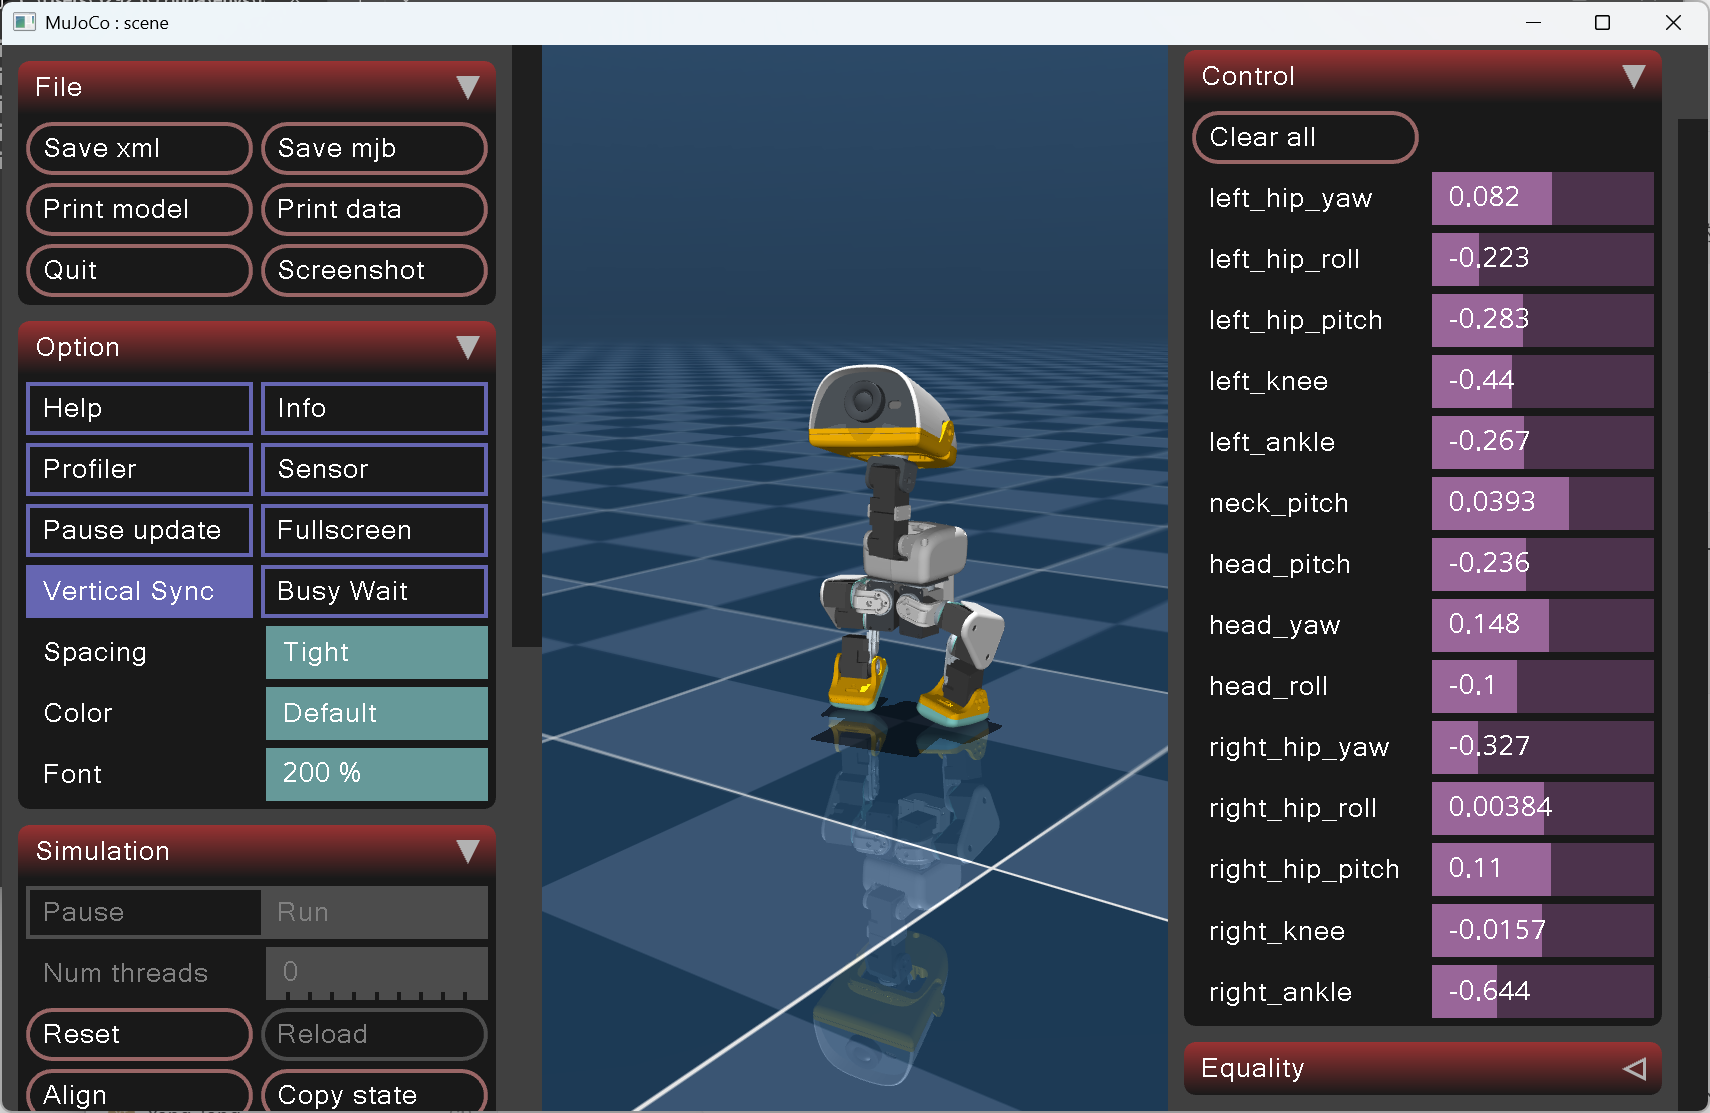Toggle the Profiler overlay
The height and width of the screenshot is (1113, 1710).
tap(139, 469)
